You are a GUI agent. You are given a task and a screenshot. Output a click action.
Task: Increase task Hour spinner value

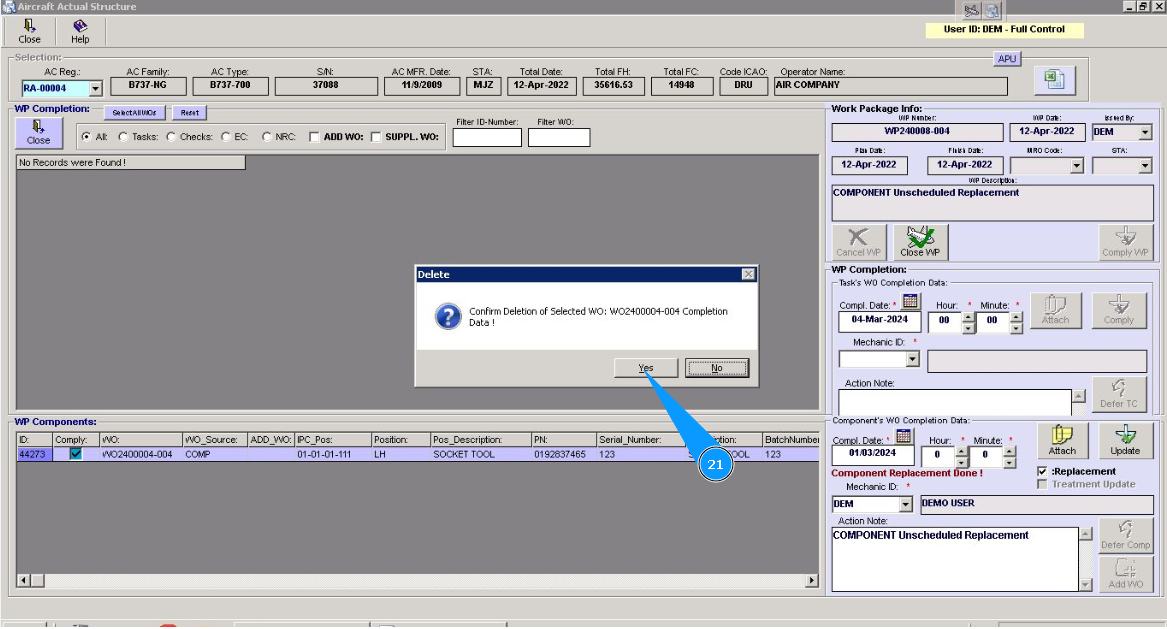[968, 316]
